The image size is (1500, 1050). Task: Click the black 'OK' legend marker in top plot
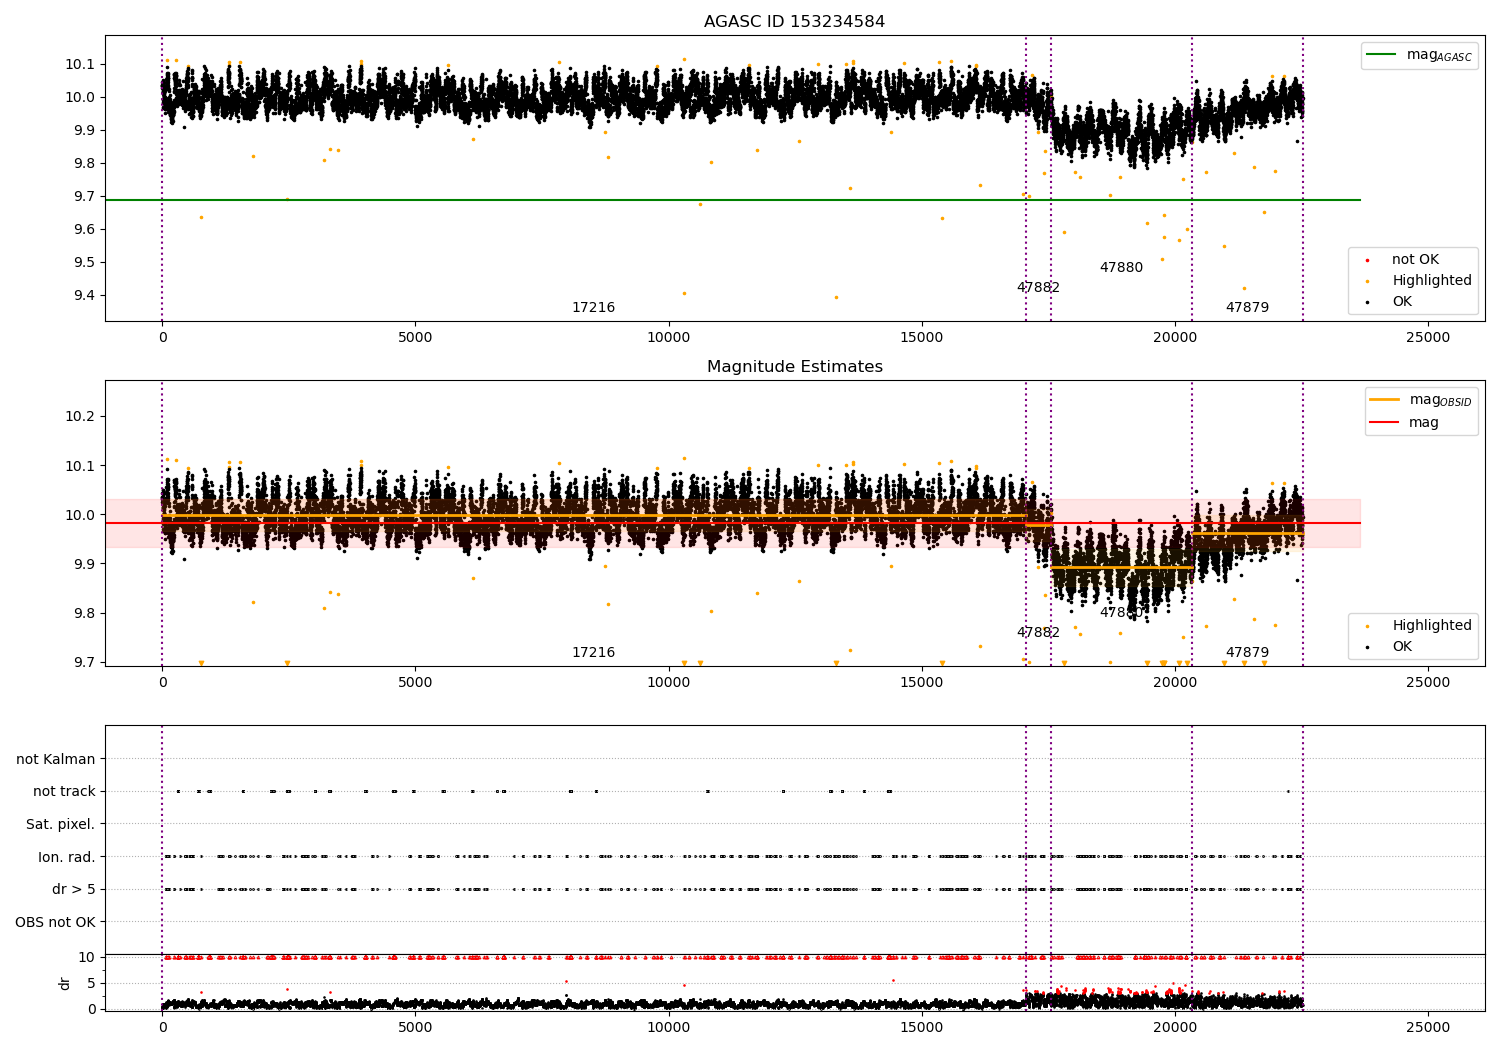click(x=1367, y=302)
